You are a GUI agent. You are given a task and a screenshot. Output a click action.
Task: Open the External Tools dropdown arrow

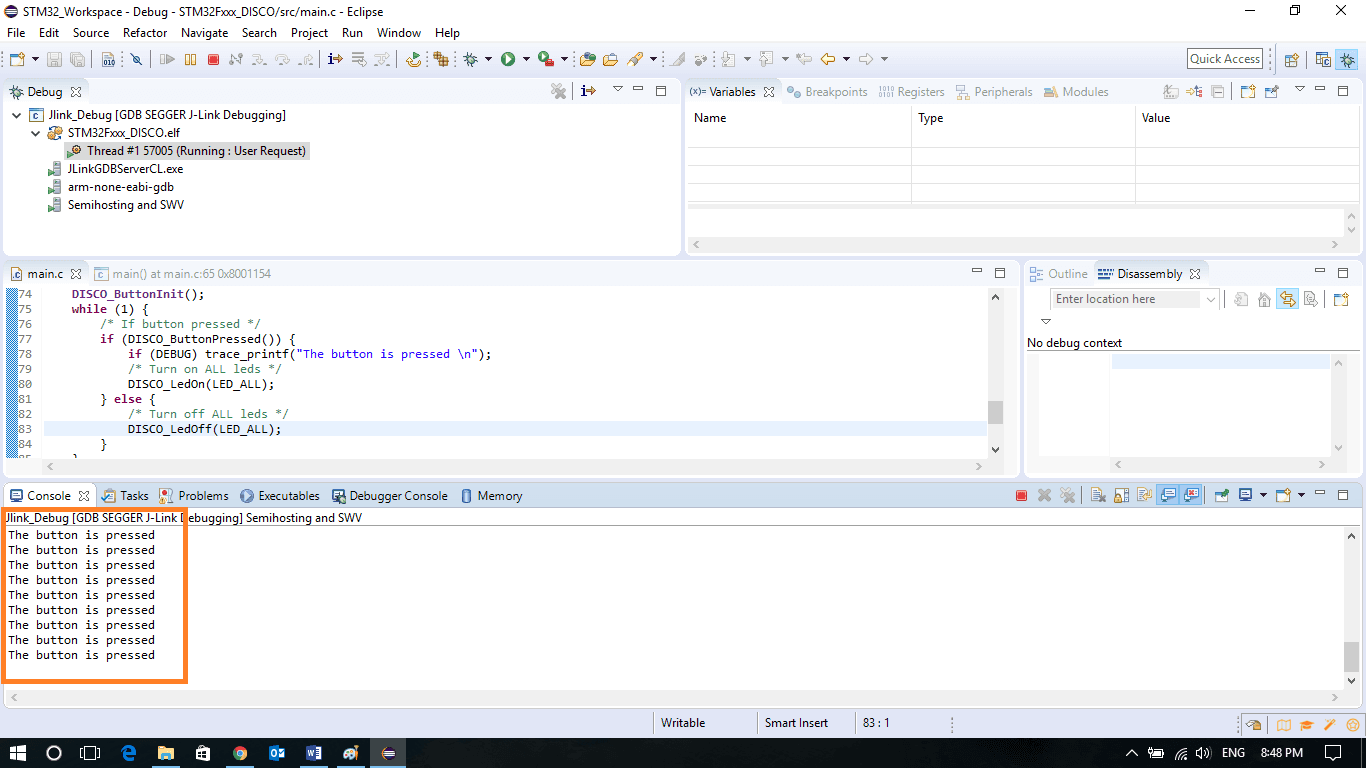click(564, 59)
